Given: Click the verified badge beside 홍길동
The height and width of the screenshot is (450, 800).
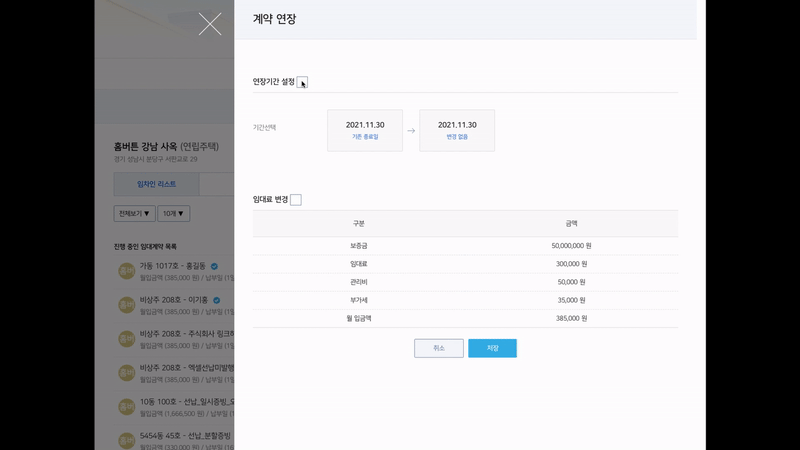Looking at the screenshot, I should (214, 266).
